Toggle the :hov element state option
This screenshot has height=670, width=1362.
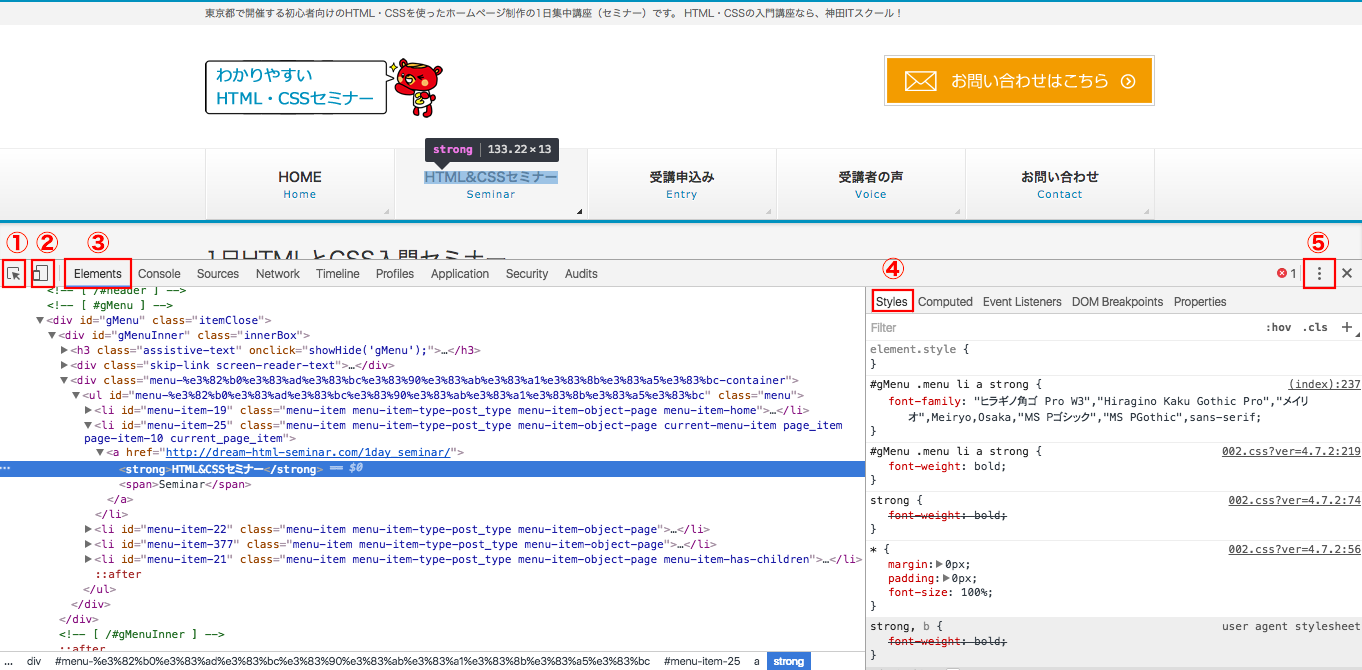pos(1278,327)
